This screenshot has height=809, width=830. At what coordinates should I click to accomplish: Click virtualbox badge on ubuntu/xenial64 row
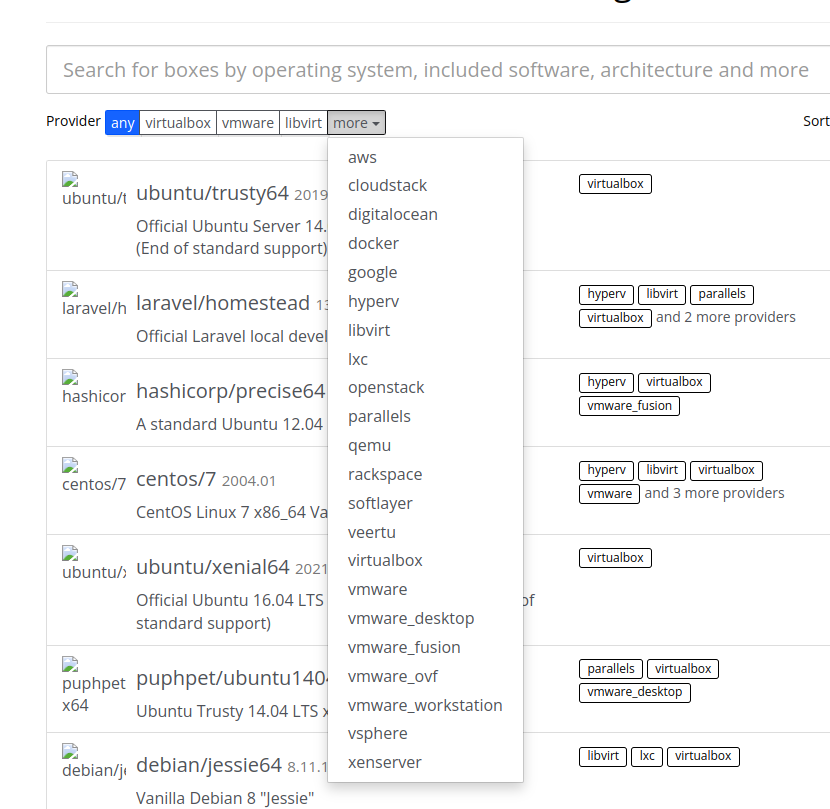(615, 558)
